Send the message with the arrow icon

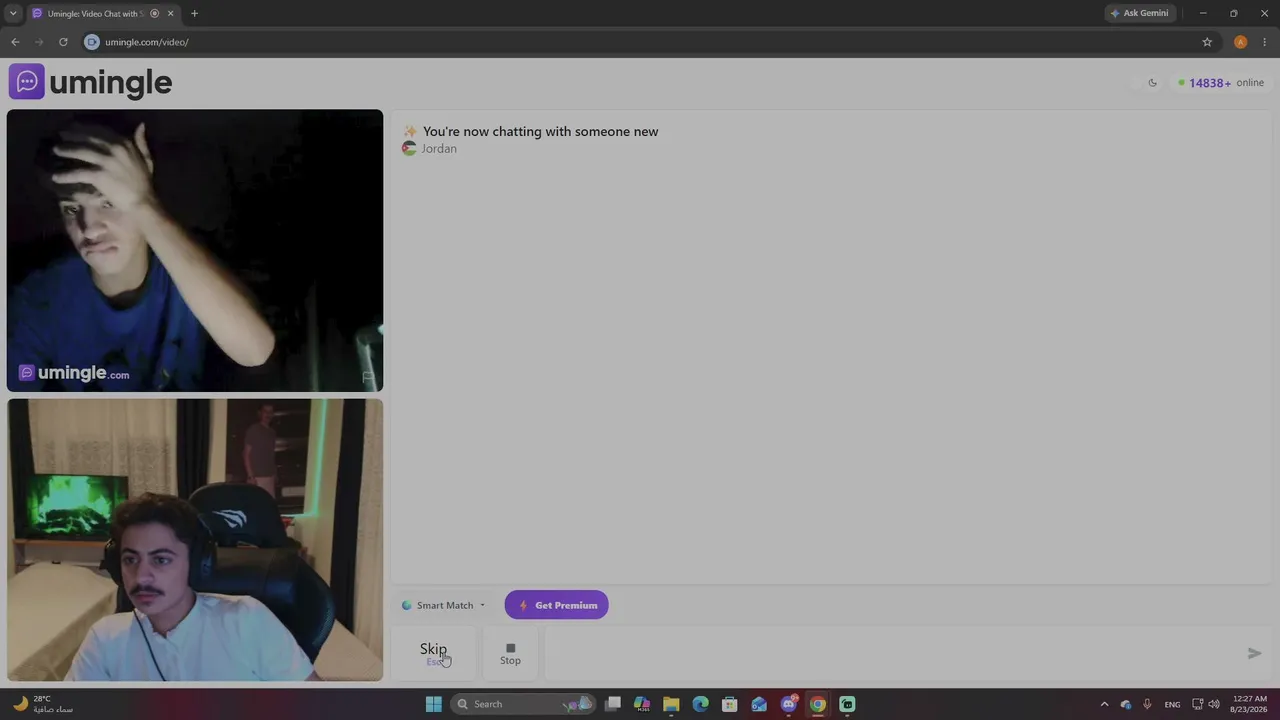[x=1254, y=653]
